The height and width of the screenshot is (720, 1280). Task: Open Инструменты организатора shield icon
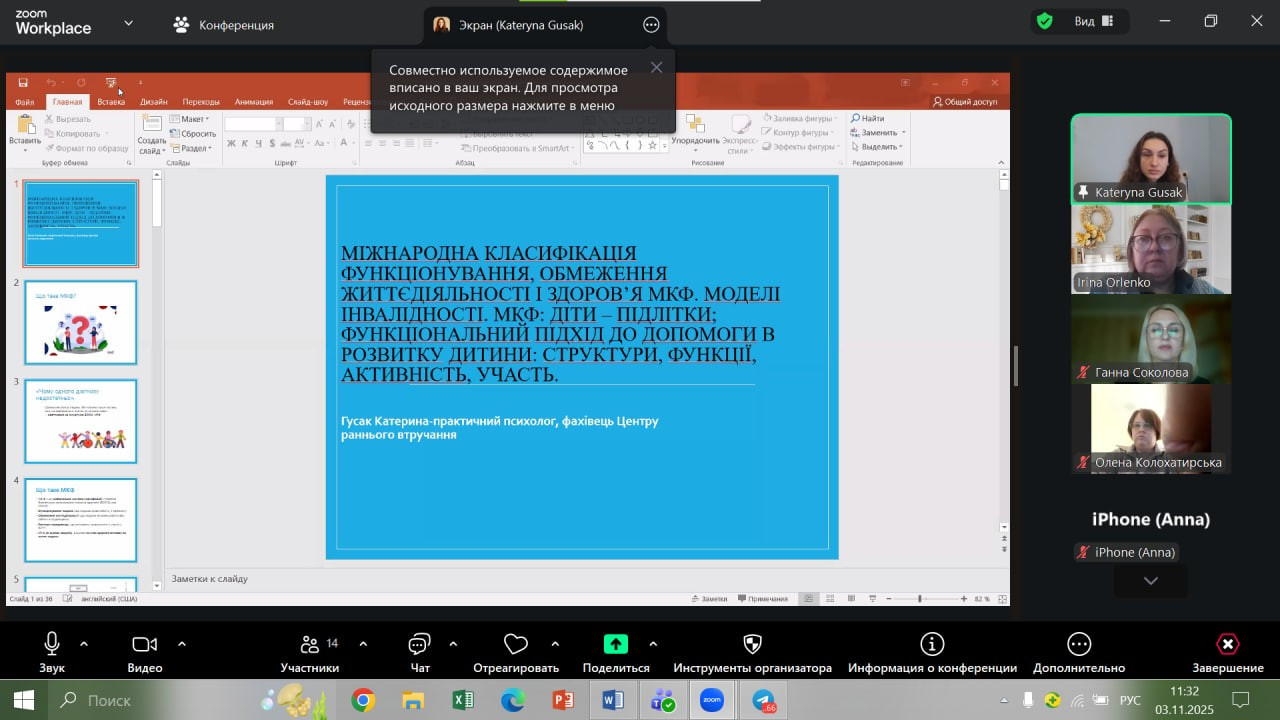click(x=752, y=645)
